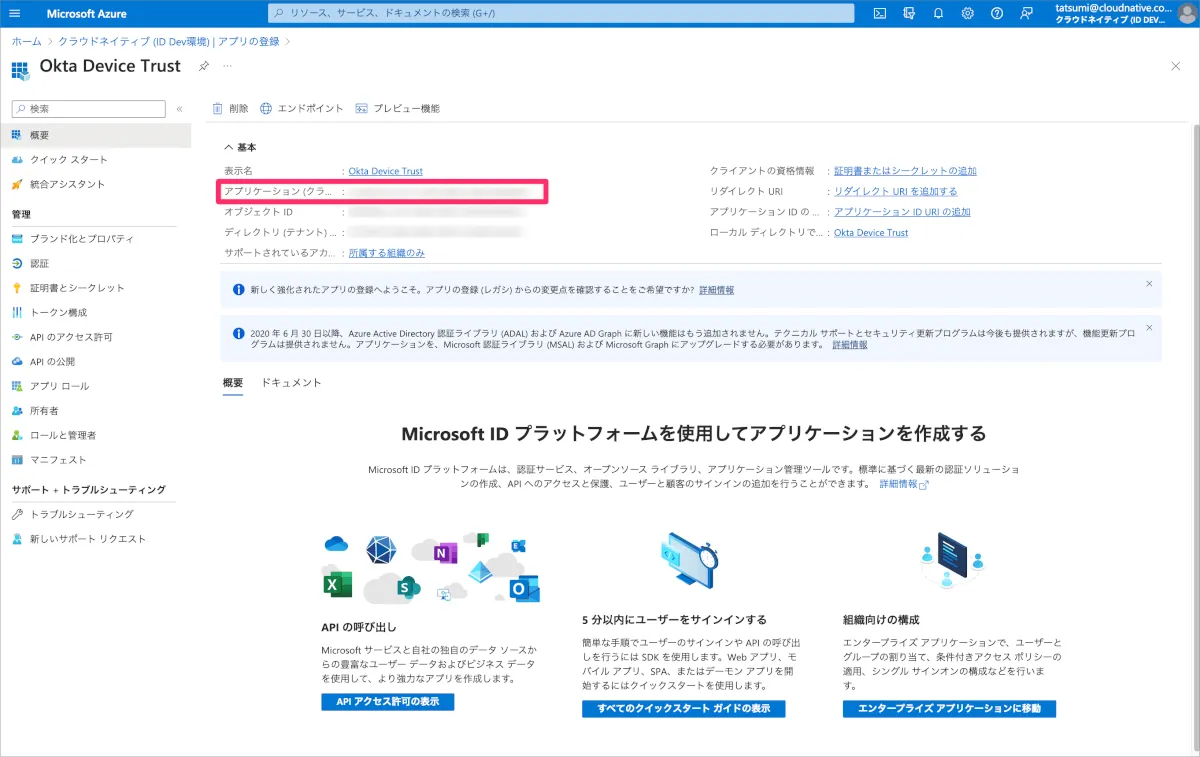Open the more options ellipsis beside title
Viewport: 1200px width, 757px height.
click(x=227, y=66)
